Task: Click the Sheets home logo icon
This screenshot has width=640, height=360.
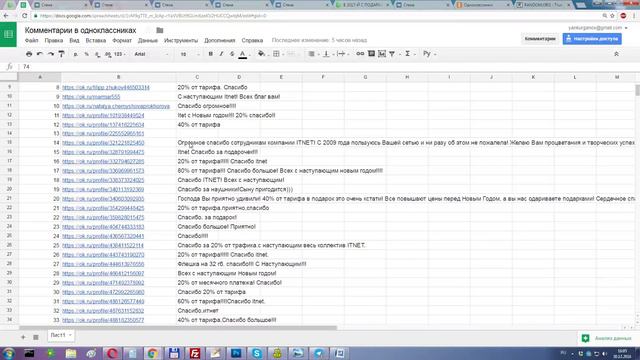Action: pyautogui.click(x=8, y=34)
